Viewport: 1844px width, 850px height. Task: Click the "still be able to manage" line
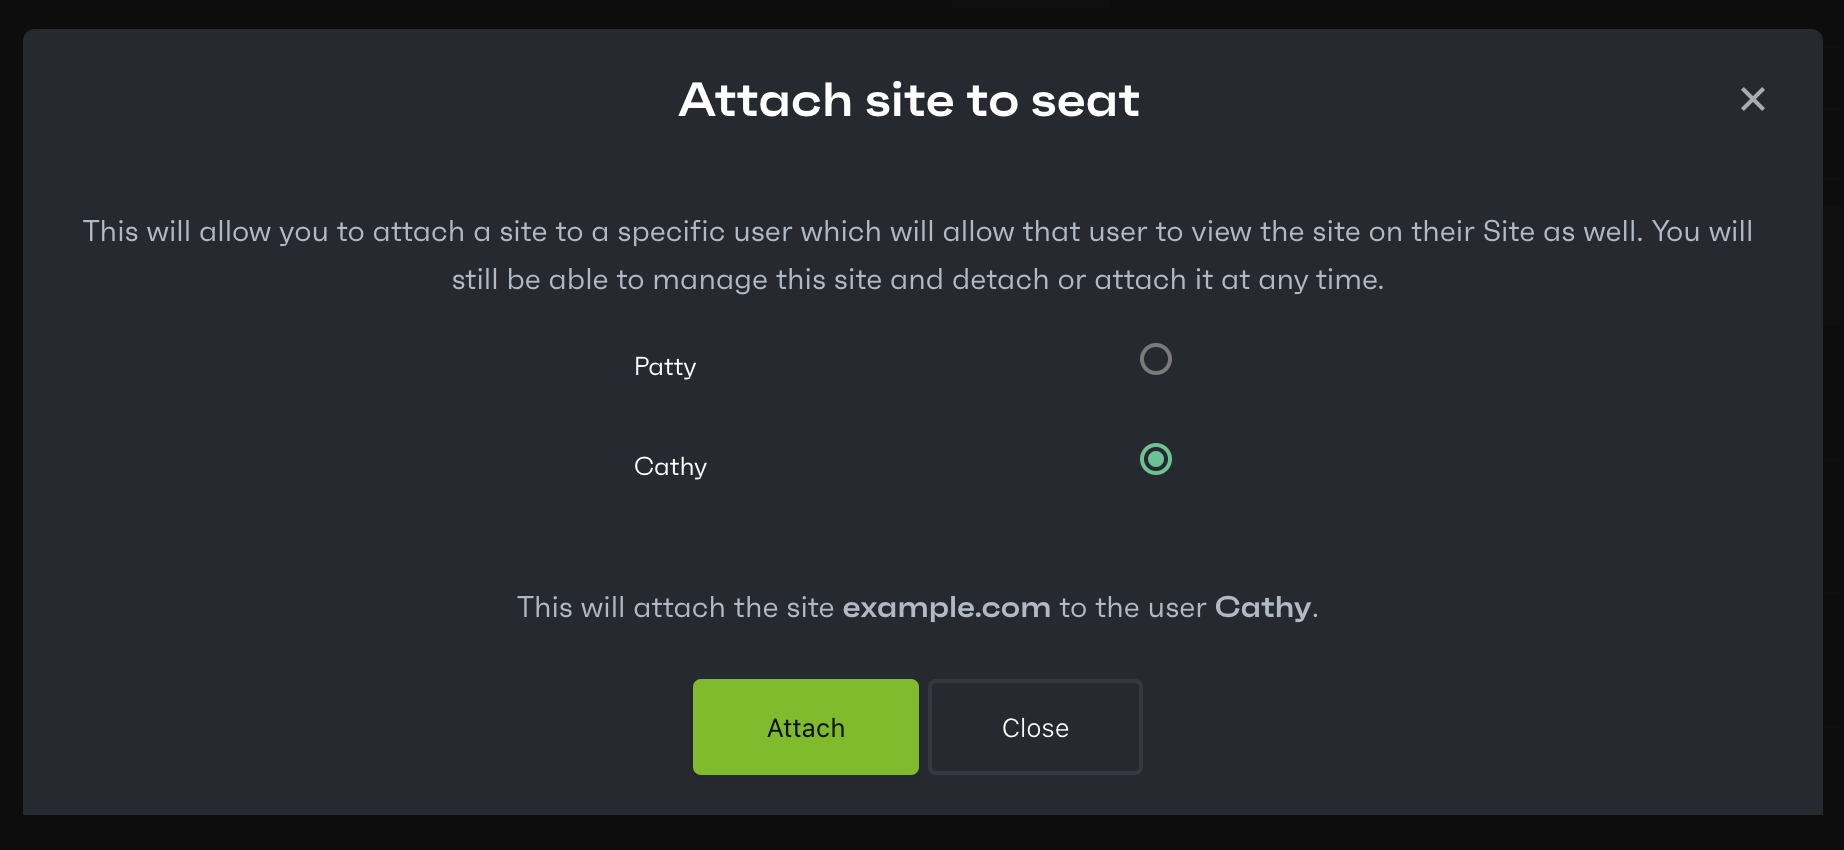pos(918,280)
